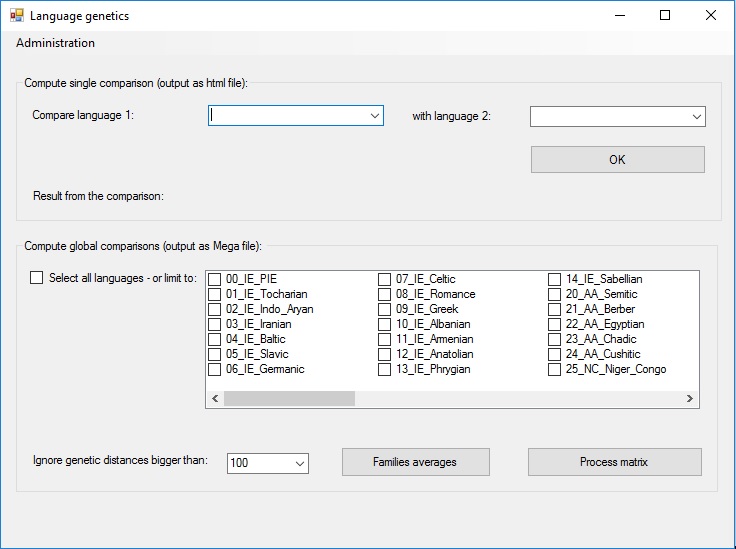Close the Language genetics window
The width and height of the screenshot is (736, 549).
point(711,15)
